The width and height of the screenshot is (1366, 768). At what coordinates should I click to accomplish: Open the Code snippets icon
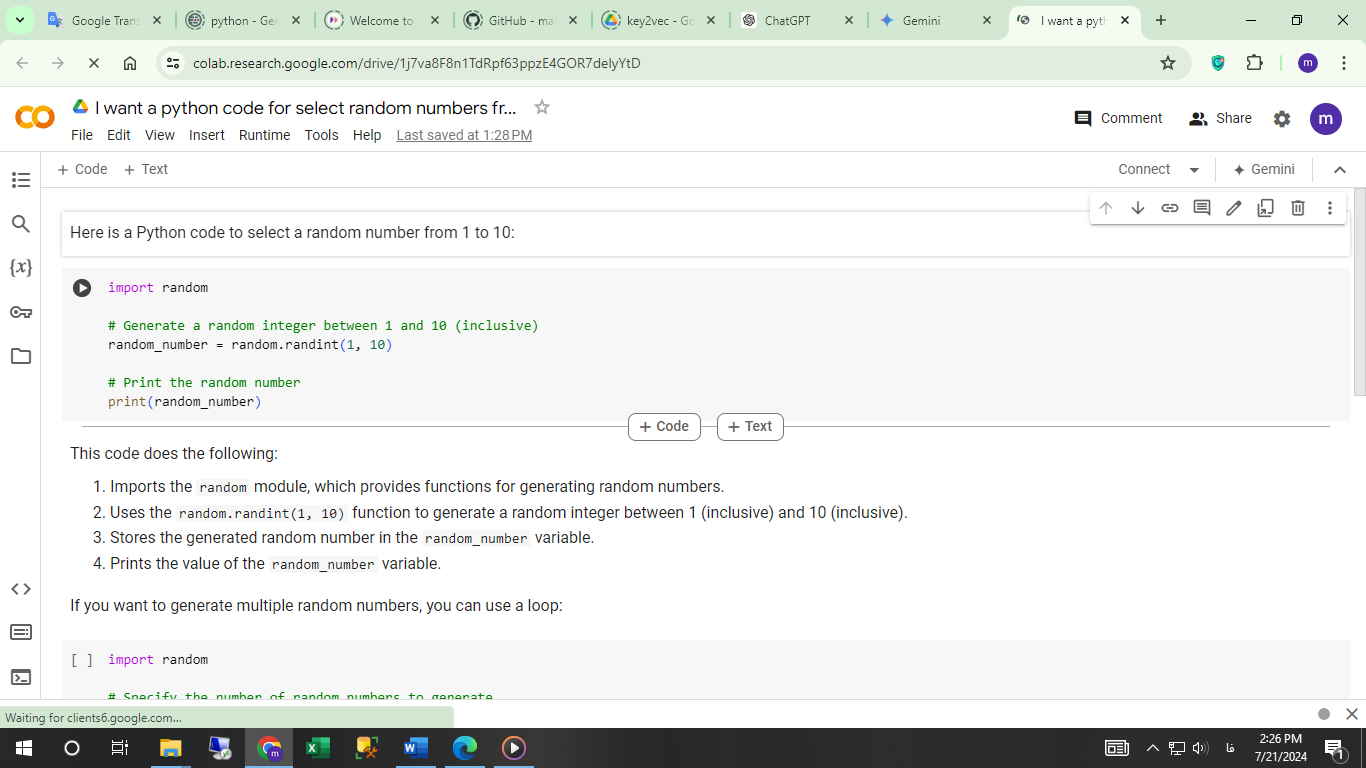(x=20, y=589)
